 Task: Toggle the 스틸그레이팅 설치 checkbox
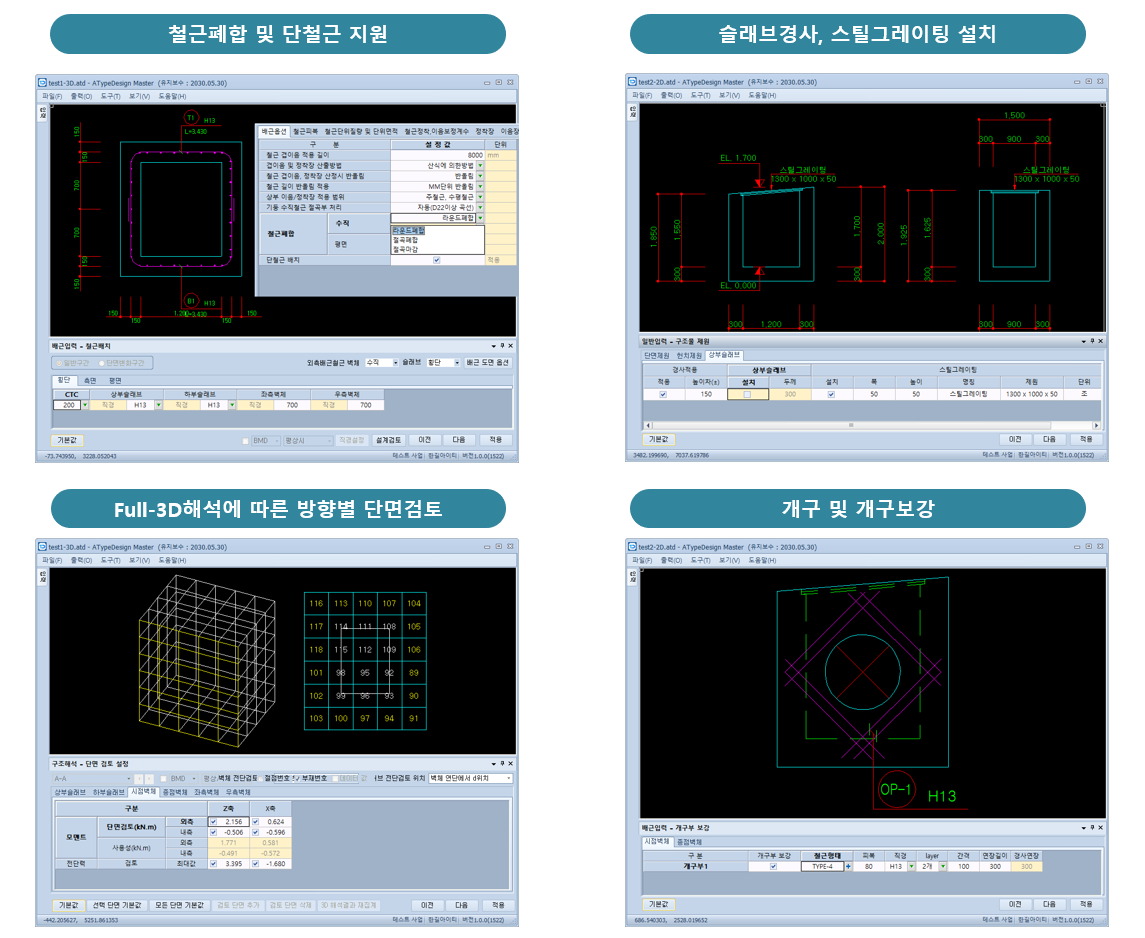tap(831, 394)
